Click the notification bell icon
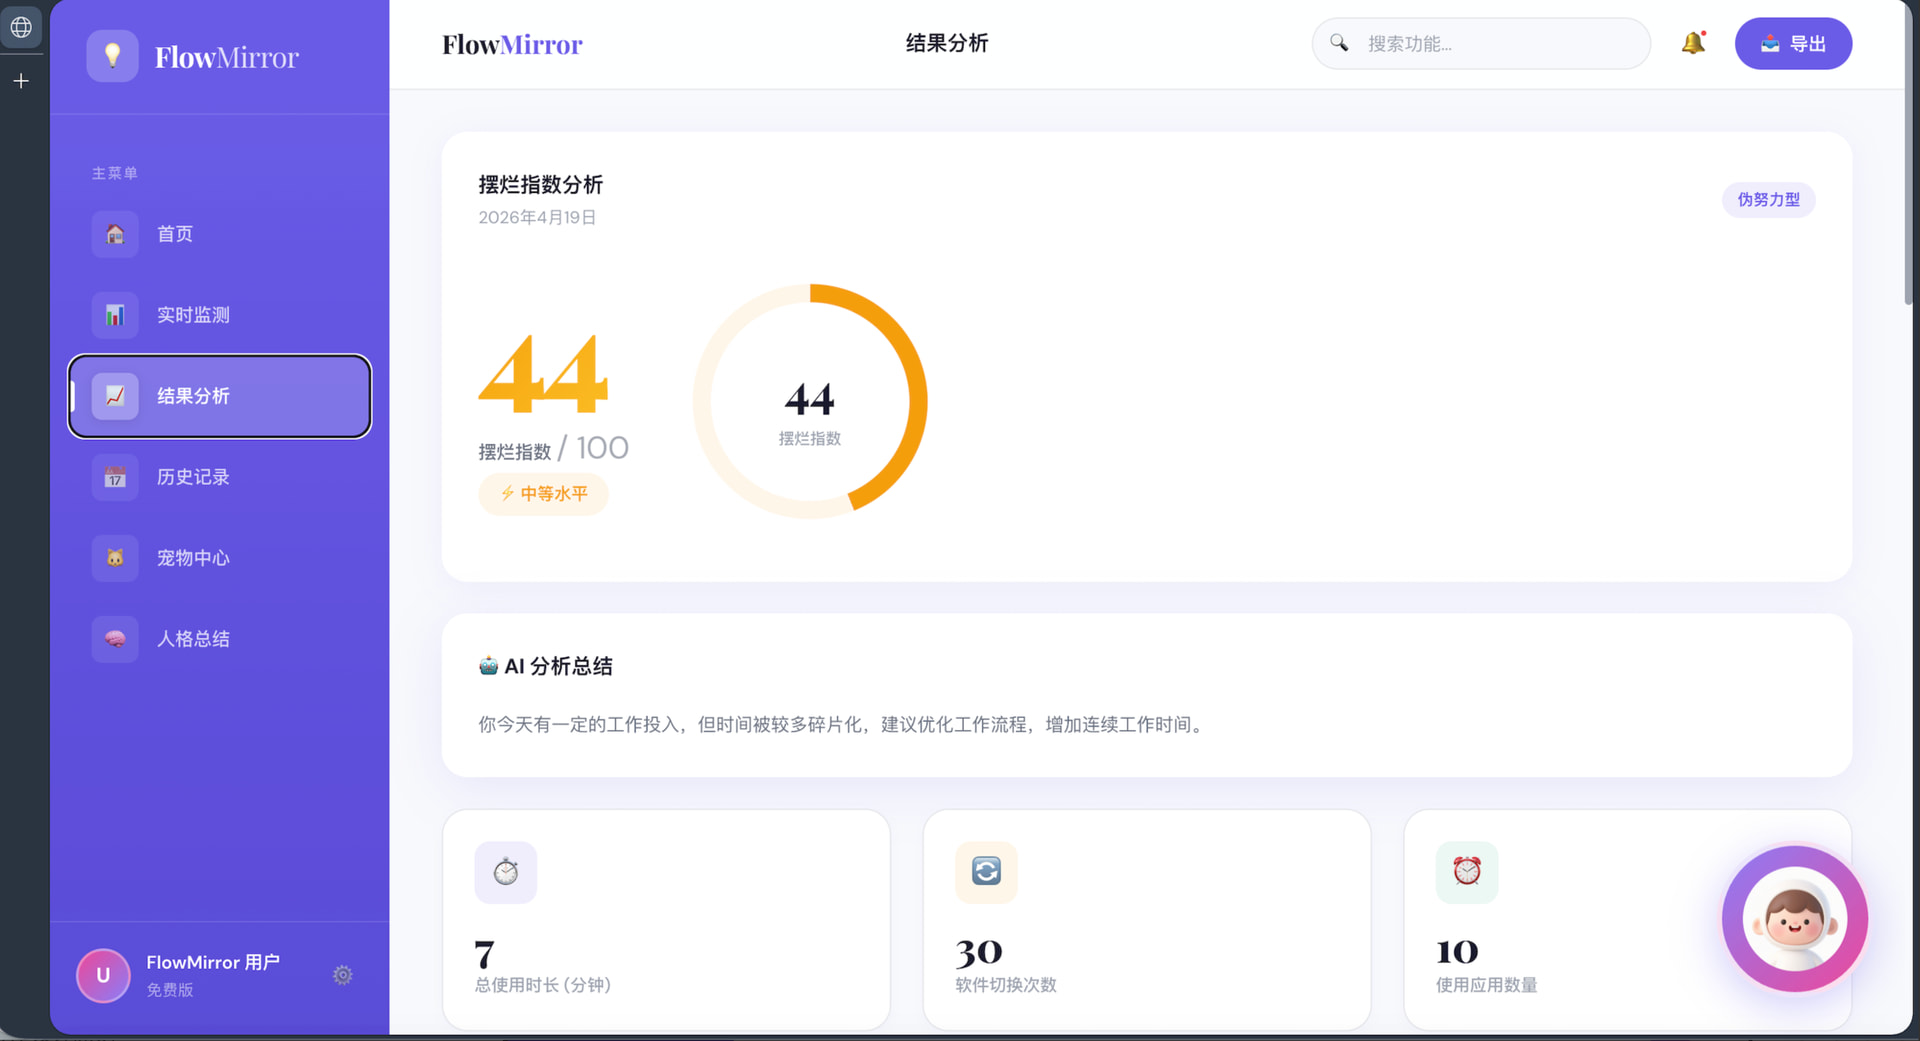 (x=1692, y=43)
